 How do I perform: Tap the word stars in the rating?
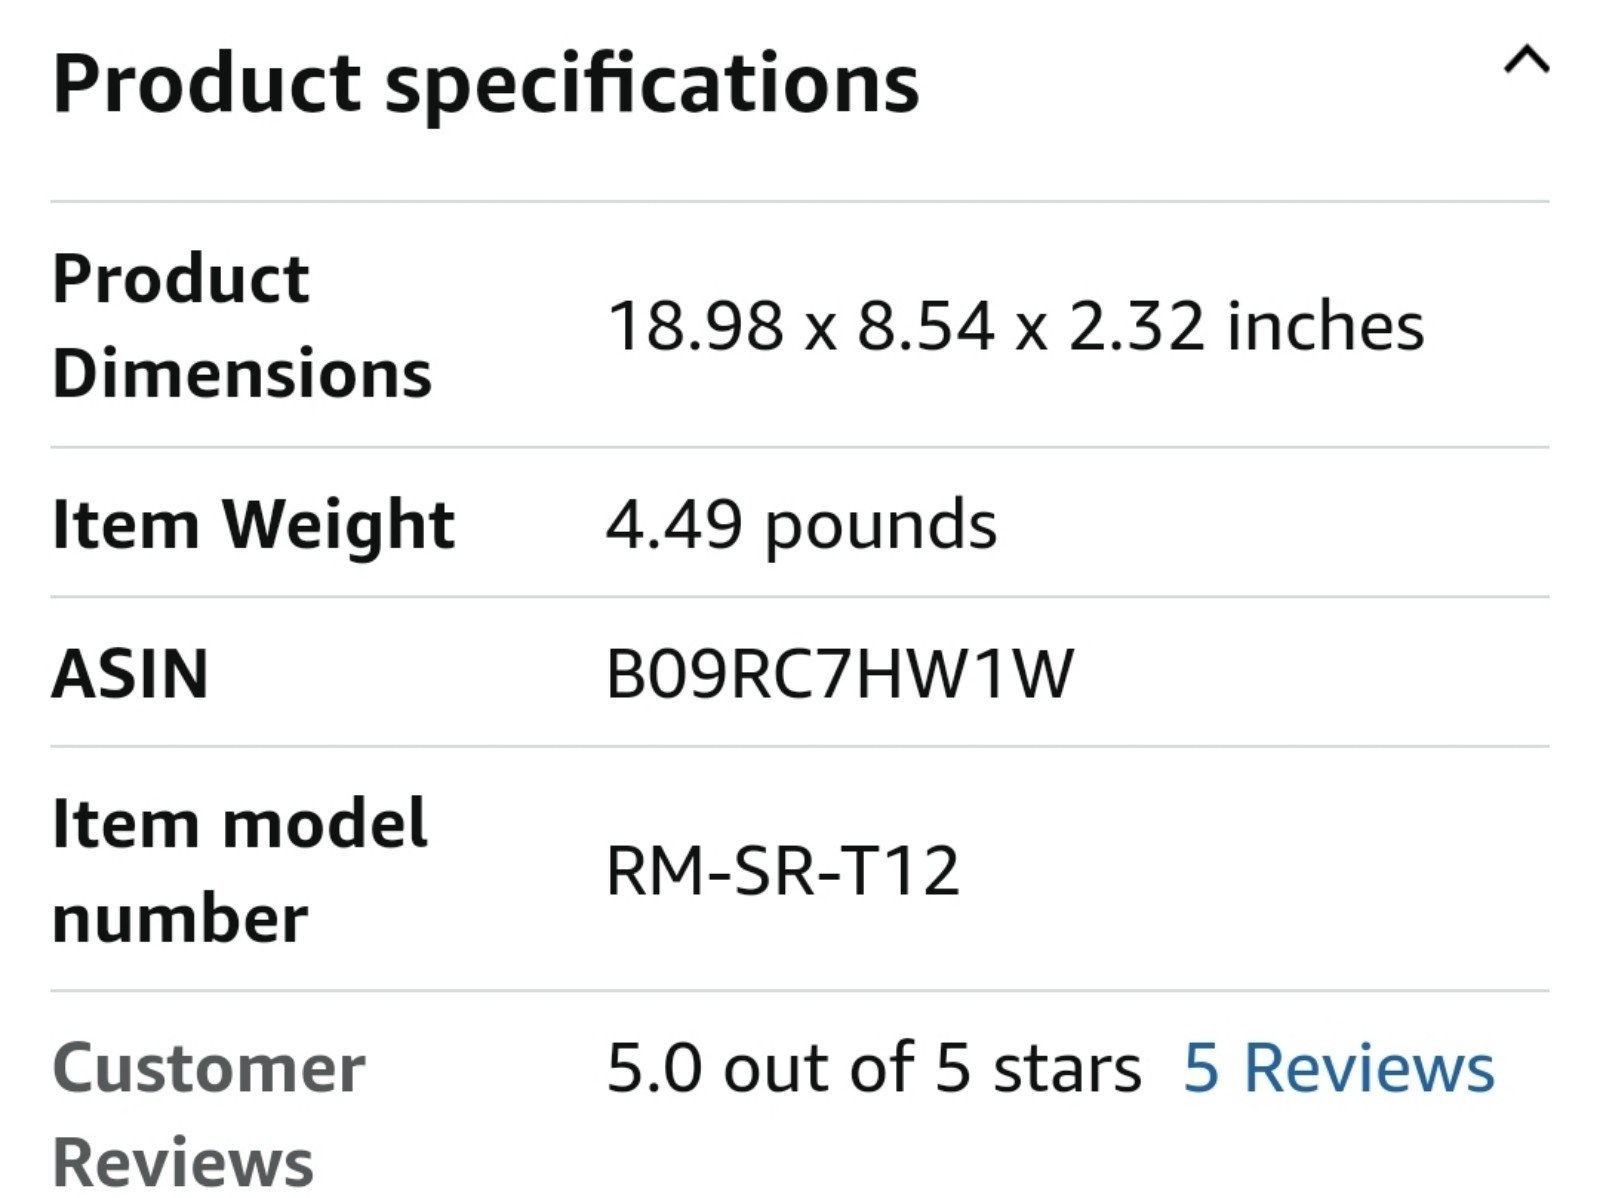click(x=1067, y=1069)
